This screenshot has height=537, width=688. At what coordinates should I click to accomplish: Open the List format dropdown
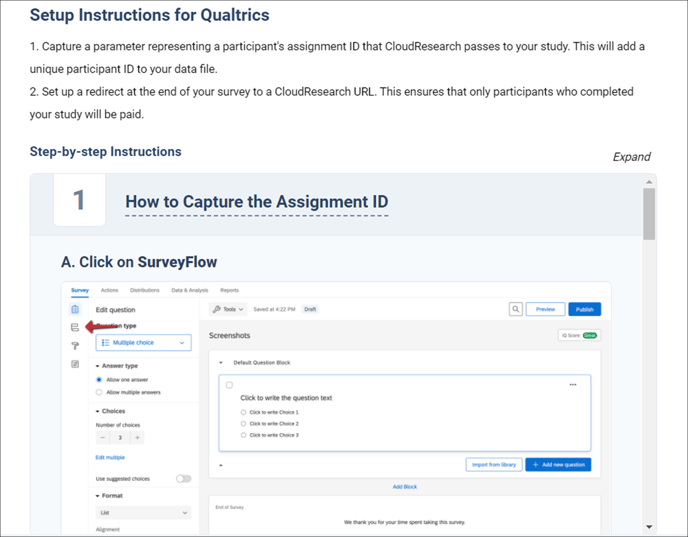click(143, 512)
